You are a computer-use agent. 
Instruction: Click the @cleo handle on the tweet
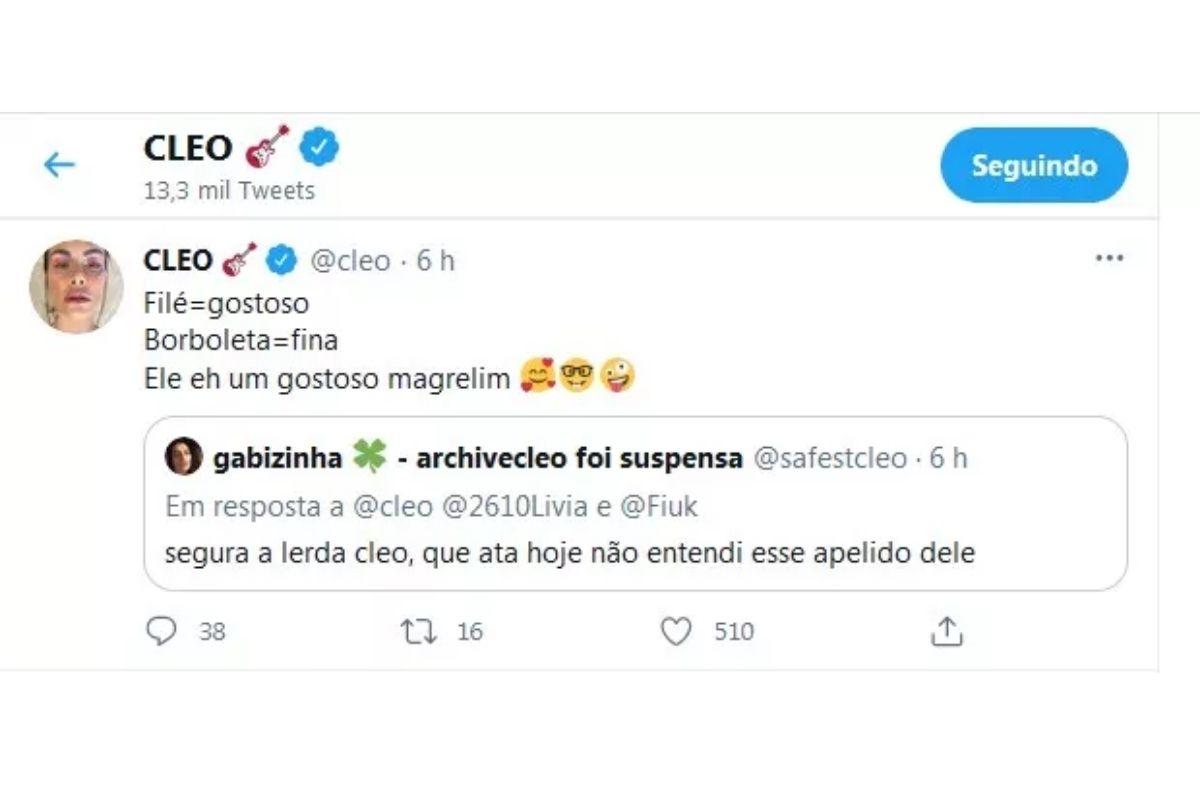point(350,261)
